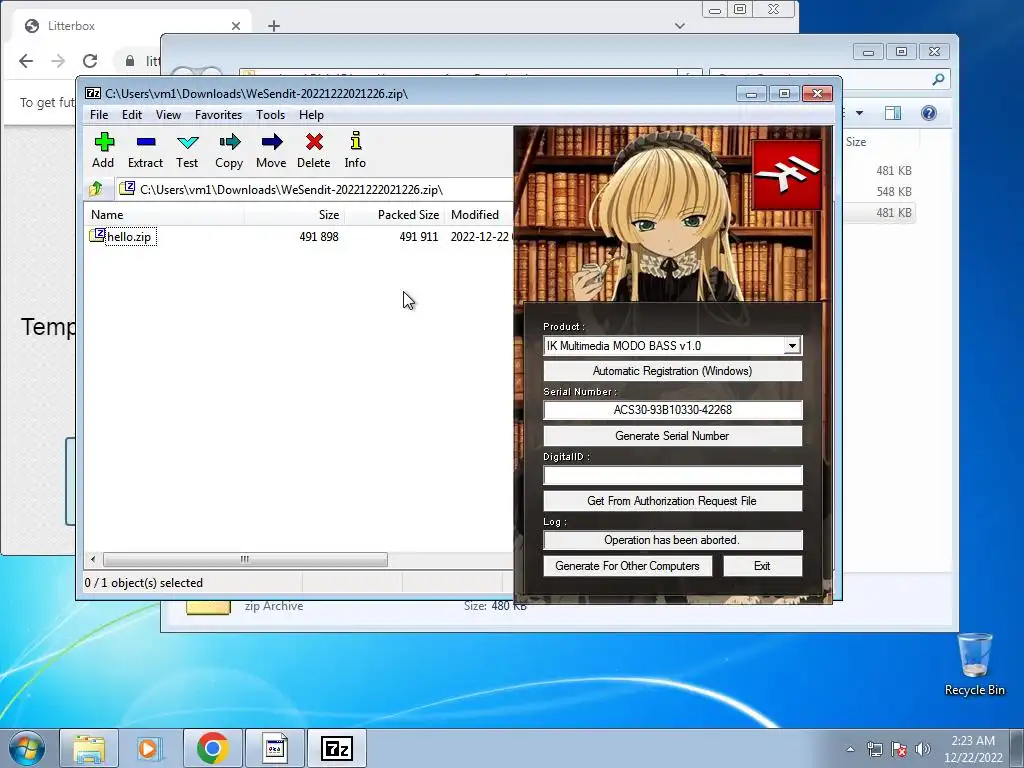1024x768 pixels.
Task: Open the View menu
Action: 168,115
